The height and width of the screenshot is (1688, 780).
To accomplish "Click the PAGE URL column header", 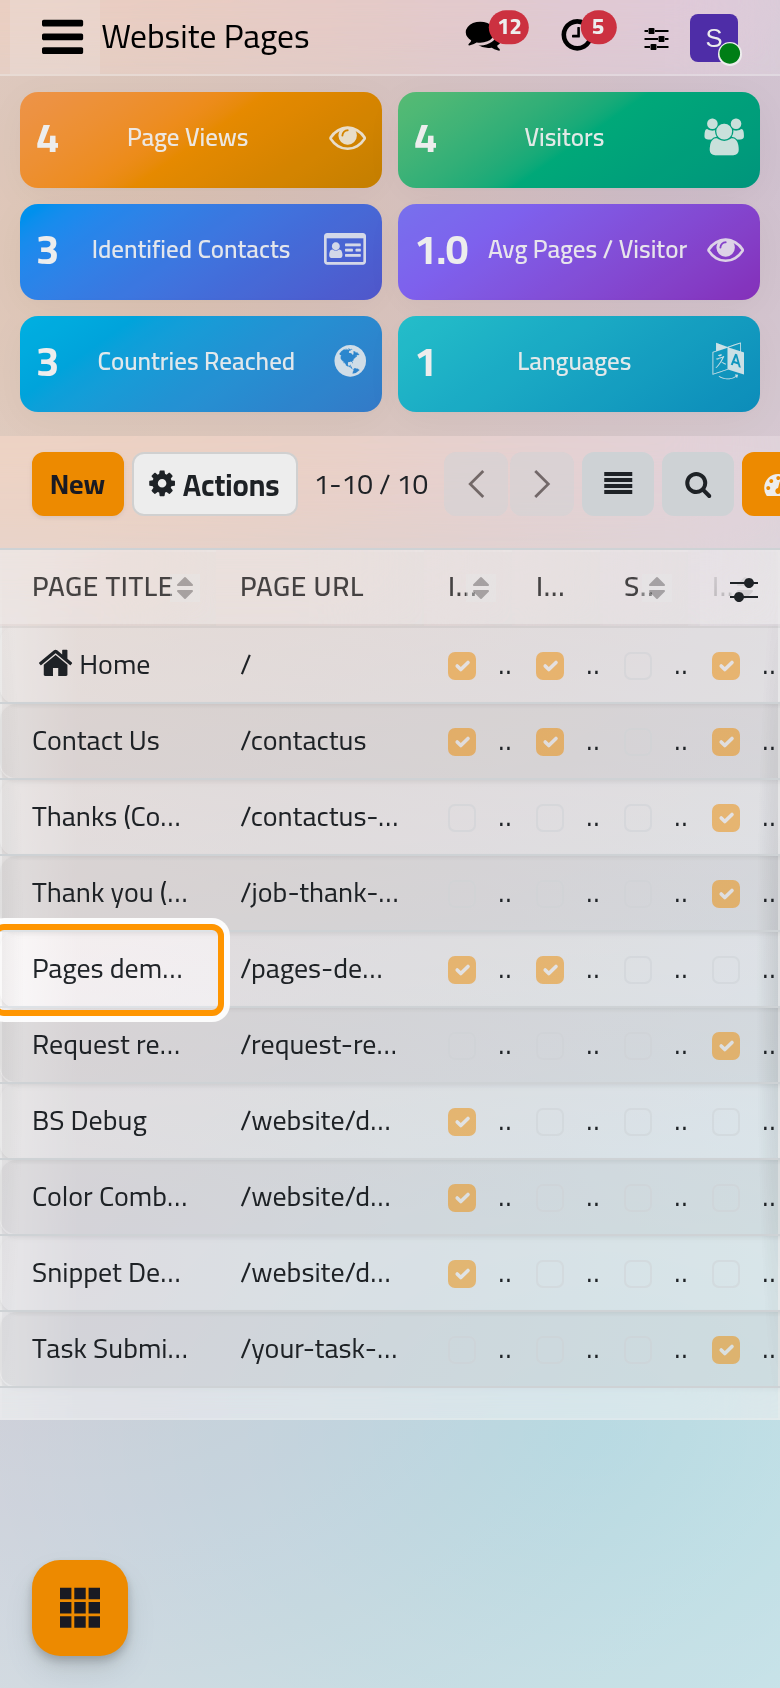I will tap(301, 588).
